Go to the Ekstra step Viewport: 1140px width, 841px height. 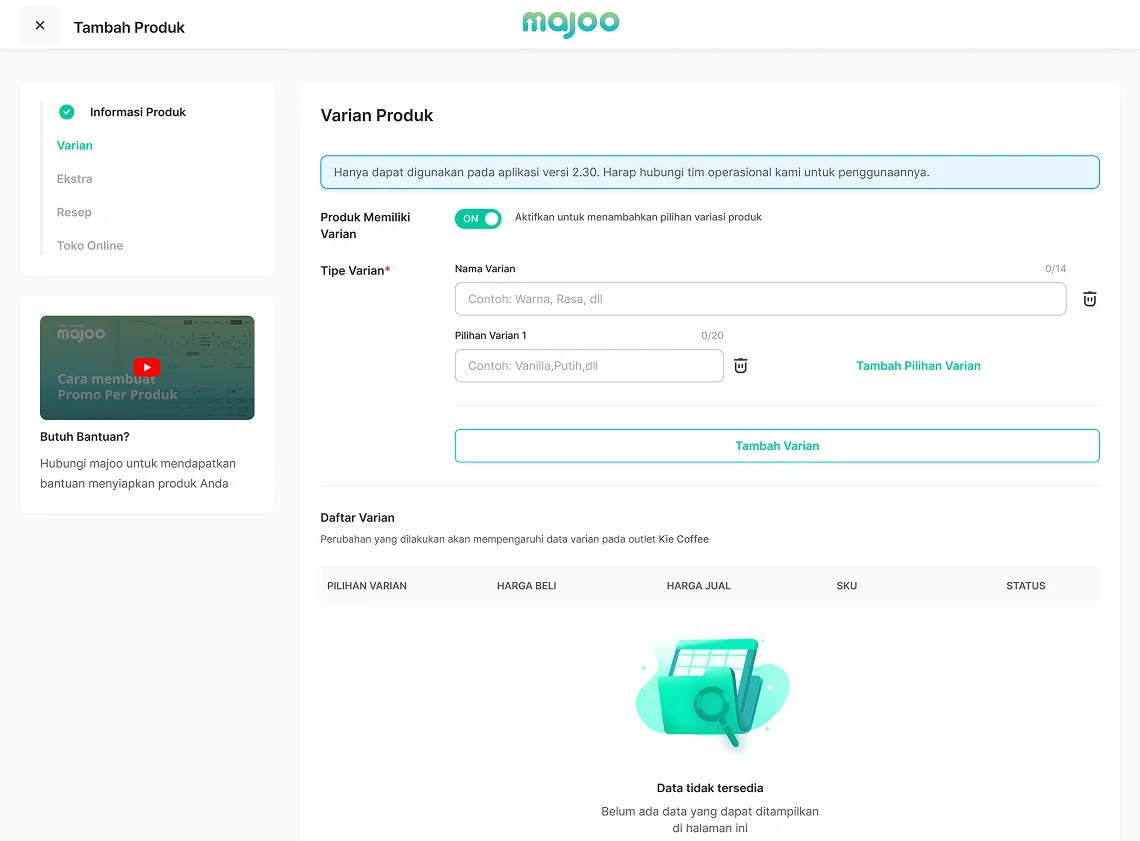[x=75, y=179]
